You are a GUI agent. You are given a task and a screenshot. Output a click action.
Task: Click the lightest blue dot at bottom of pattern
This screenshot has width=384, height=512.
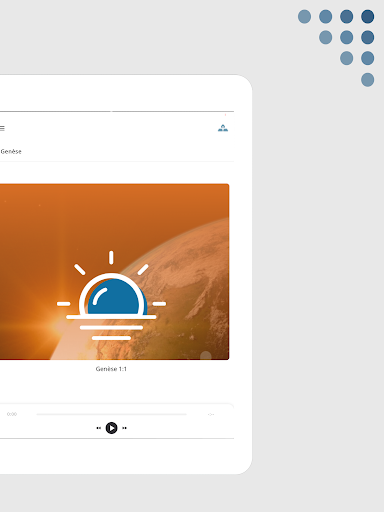pos(367,80)
